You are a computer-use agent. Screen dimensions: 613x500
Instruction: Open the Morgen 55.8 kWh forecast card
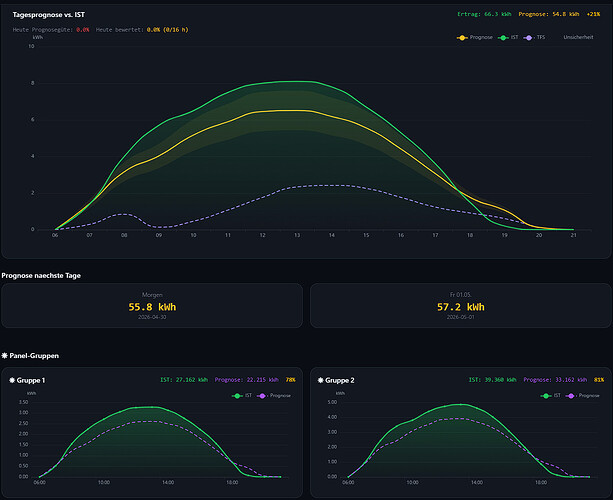point(152,306)
